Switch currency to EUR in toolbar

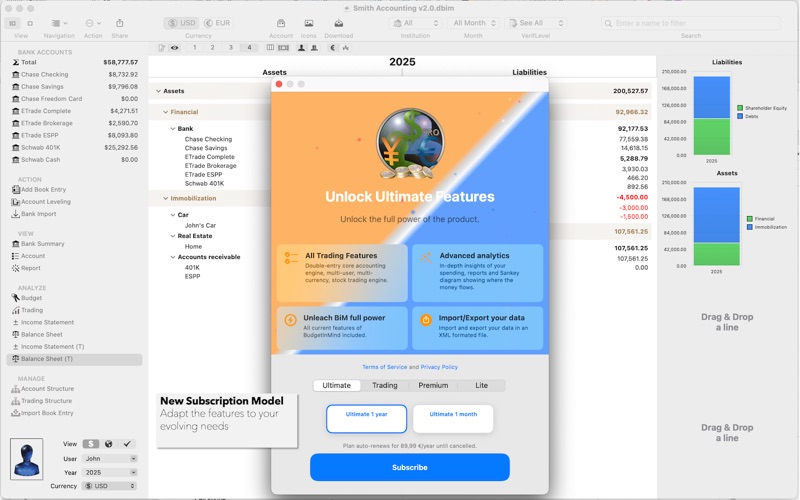(217, 23)
